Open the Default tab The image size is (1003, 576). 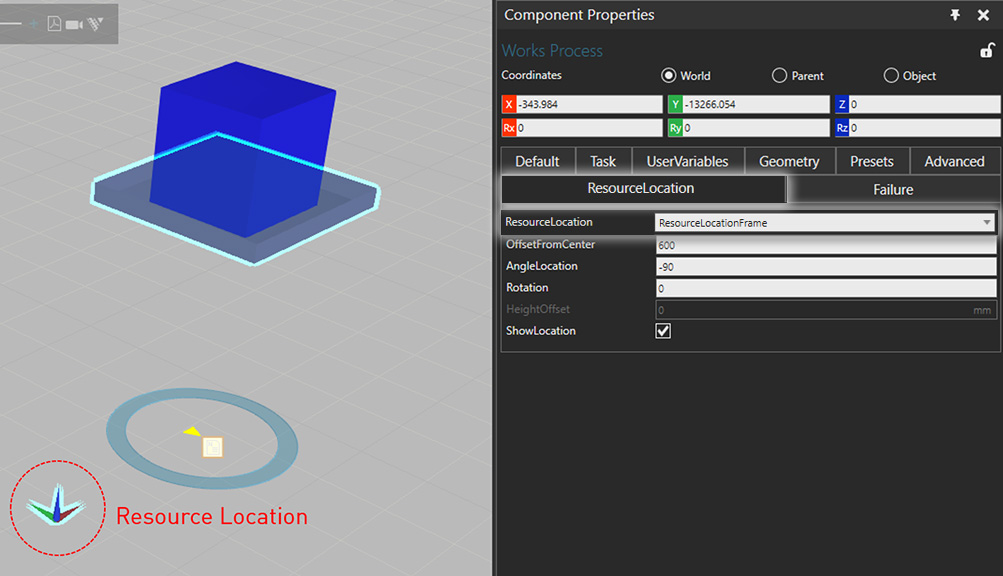coord(537,161)
